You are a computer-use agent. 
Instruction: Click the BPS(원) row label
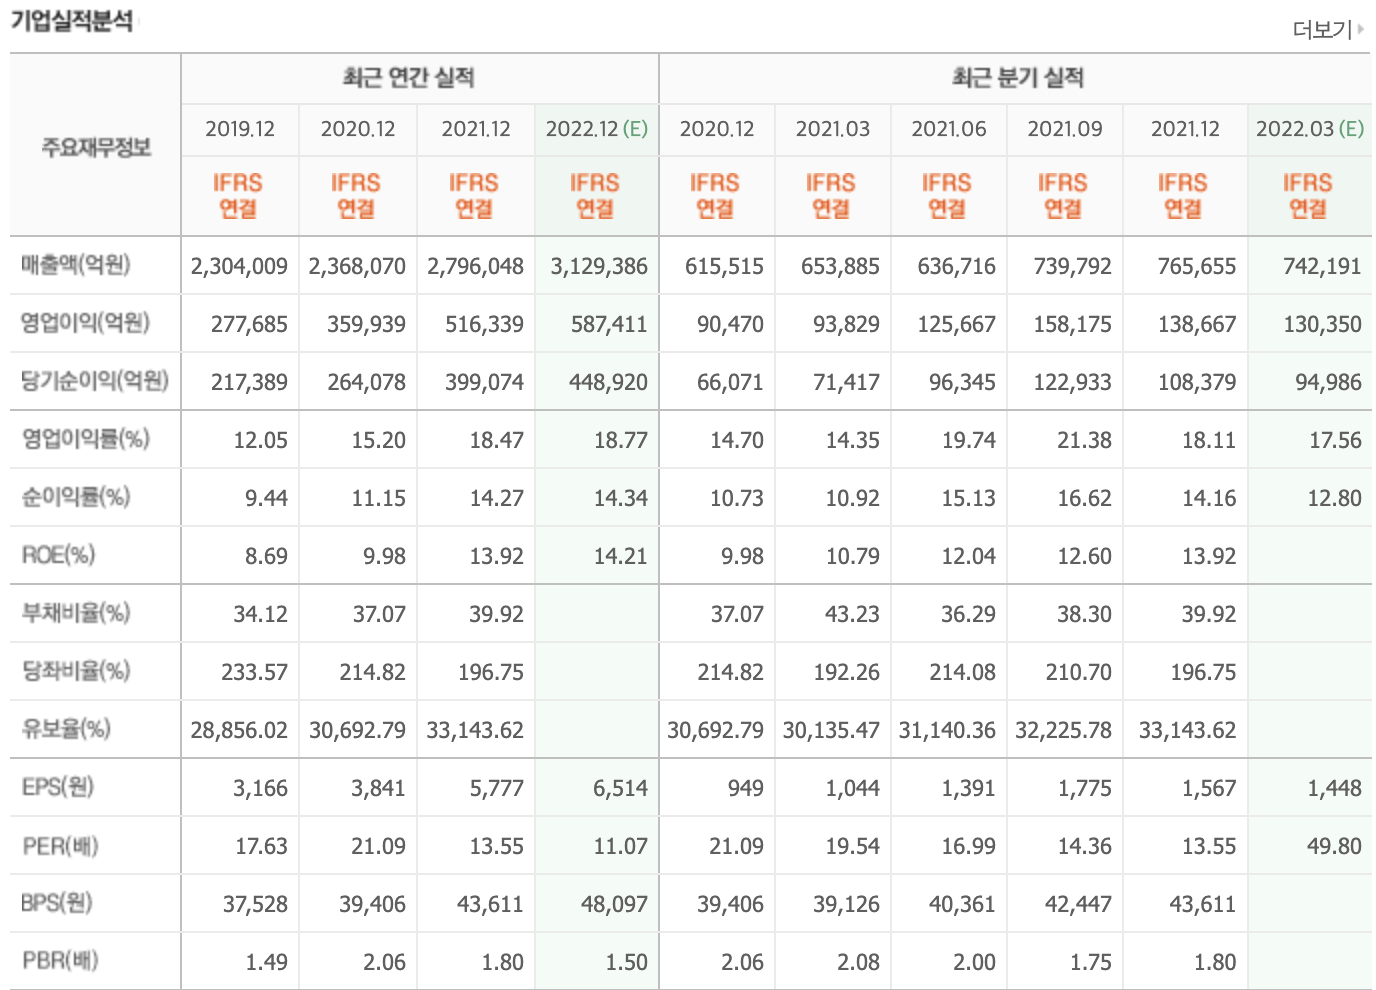click(x=57, y=903)
